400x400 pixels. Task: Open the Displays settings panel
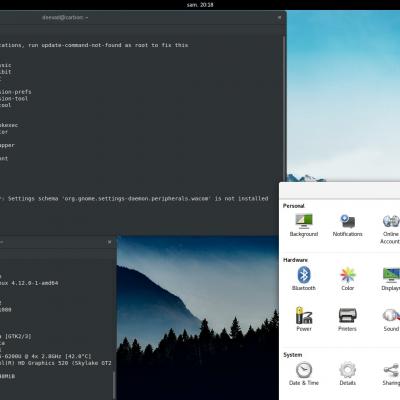[391, 278]
